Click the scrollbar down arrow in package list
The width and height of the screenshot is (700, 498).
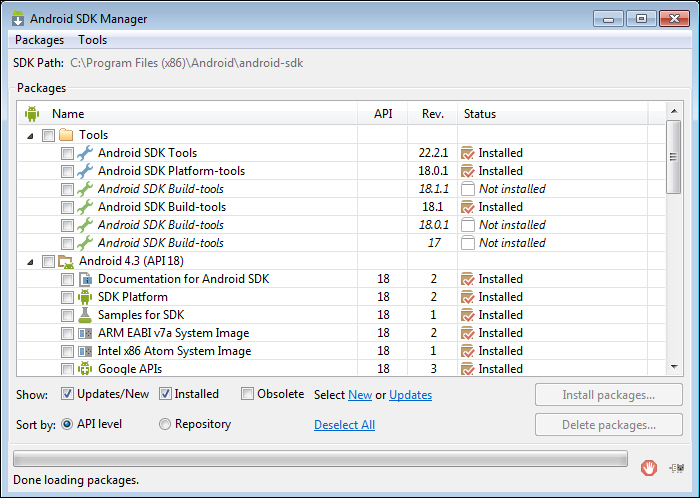674,367
